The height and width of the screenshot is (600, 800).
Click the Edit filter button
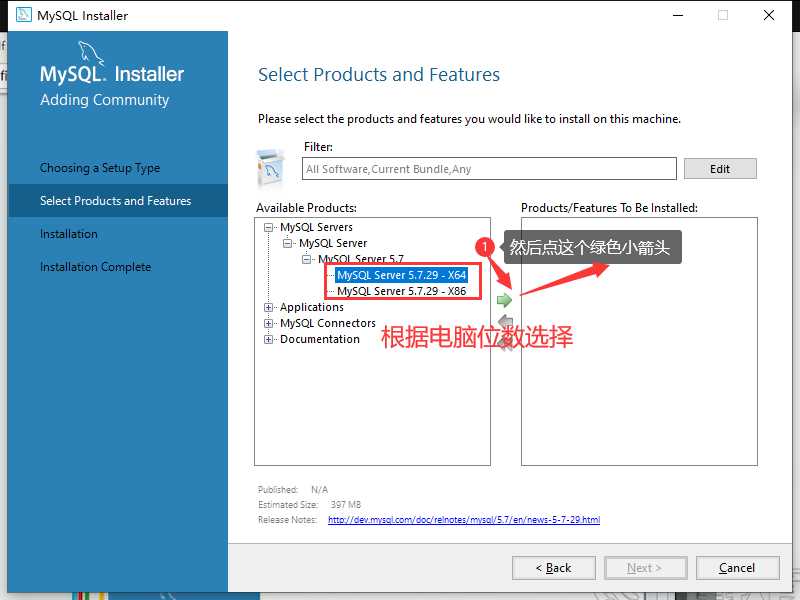click(x=720, y=169)
